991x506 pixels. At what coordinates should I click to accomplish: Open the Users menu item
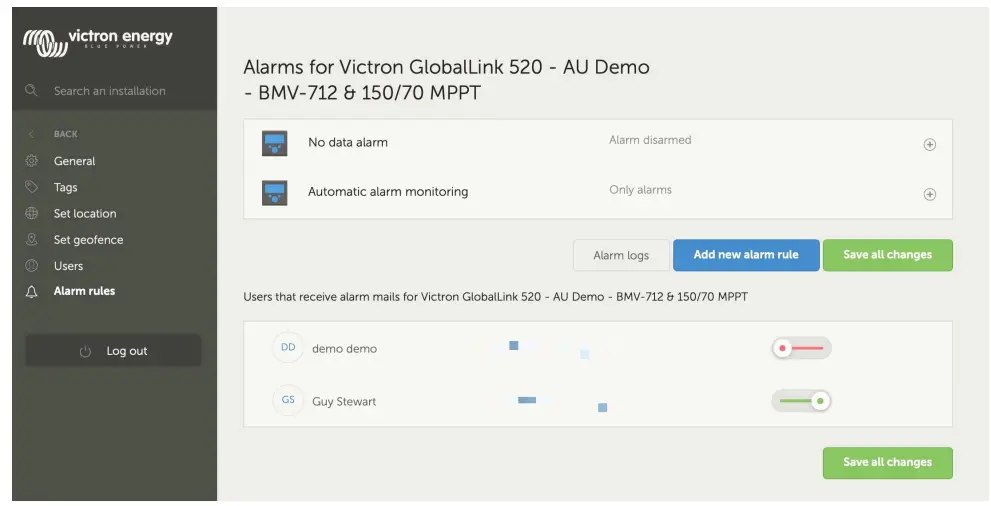pyautogui.click(x=68, y=266)
